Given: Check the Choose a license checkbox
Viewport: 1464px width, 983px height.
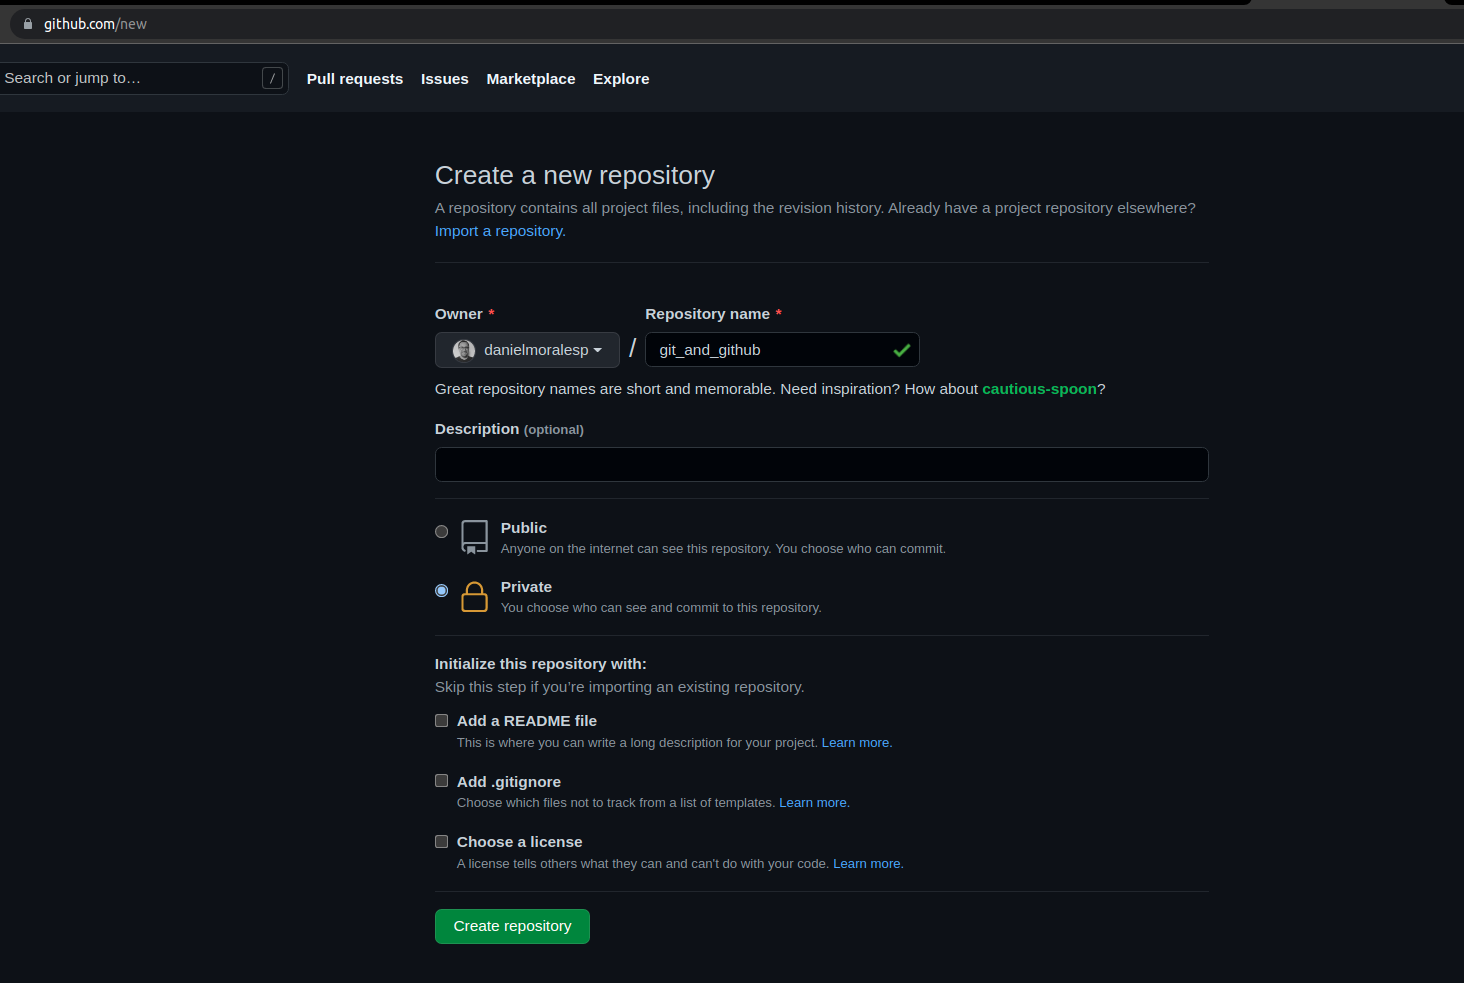Looking at the screenshot, I should 442,842.
